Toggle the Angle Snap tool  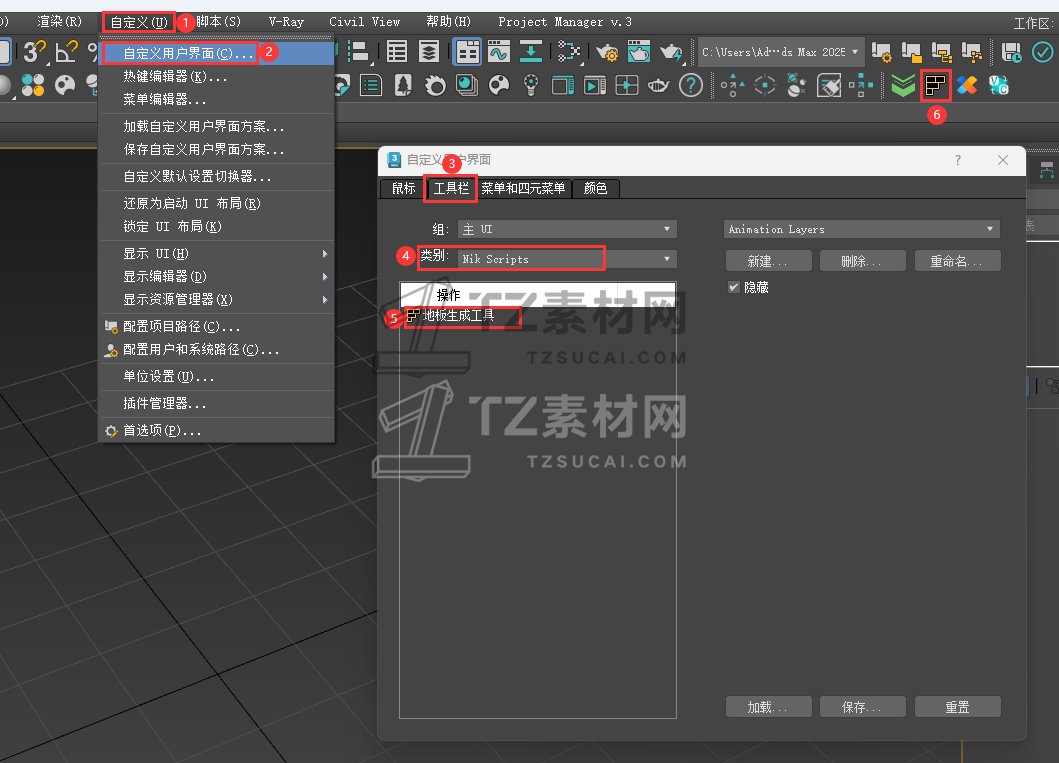[66, 52]
